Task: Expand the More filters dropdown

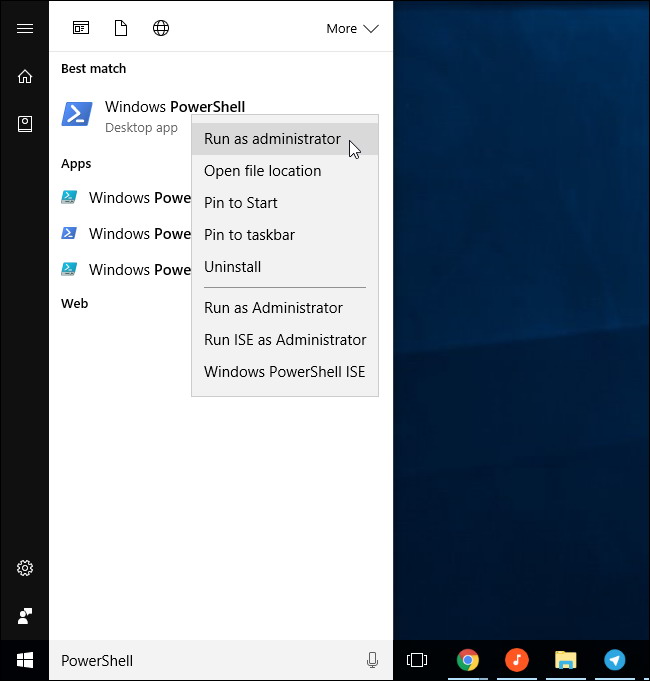Action: point(352,28)
